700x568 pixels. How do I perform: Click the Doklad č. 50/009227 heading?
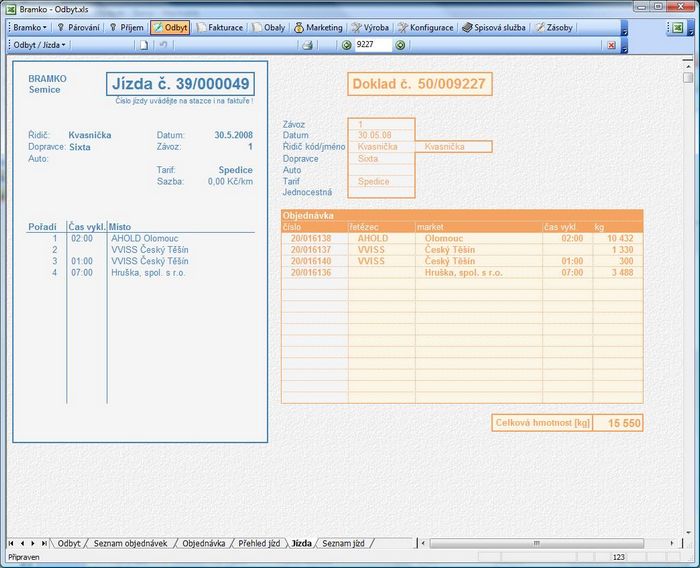420,84
